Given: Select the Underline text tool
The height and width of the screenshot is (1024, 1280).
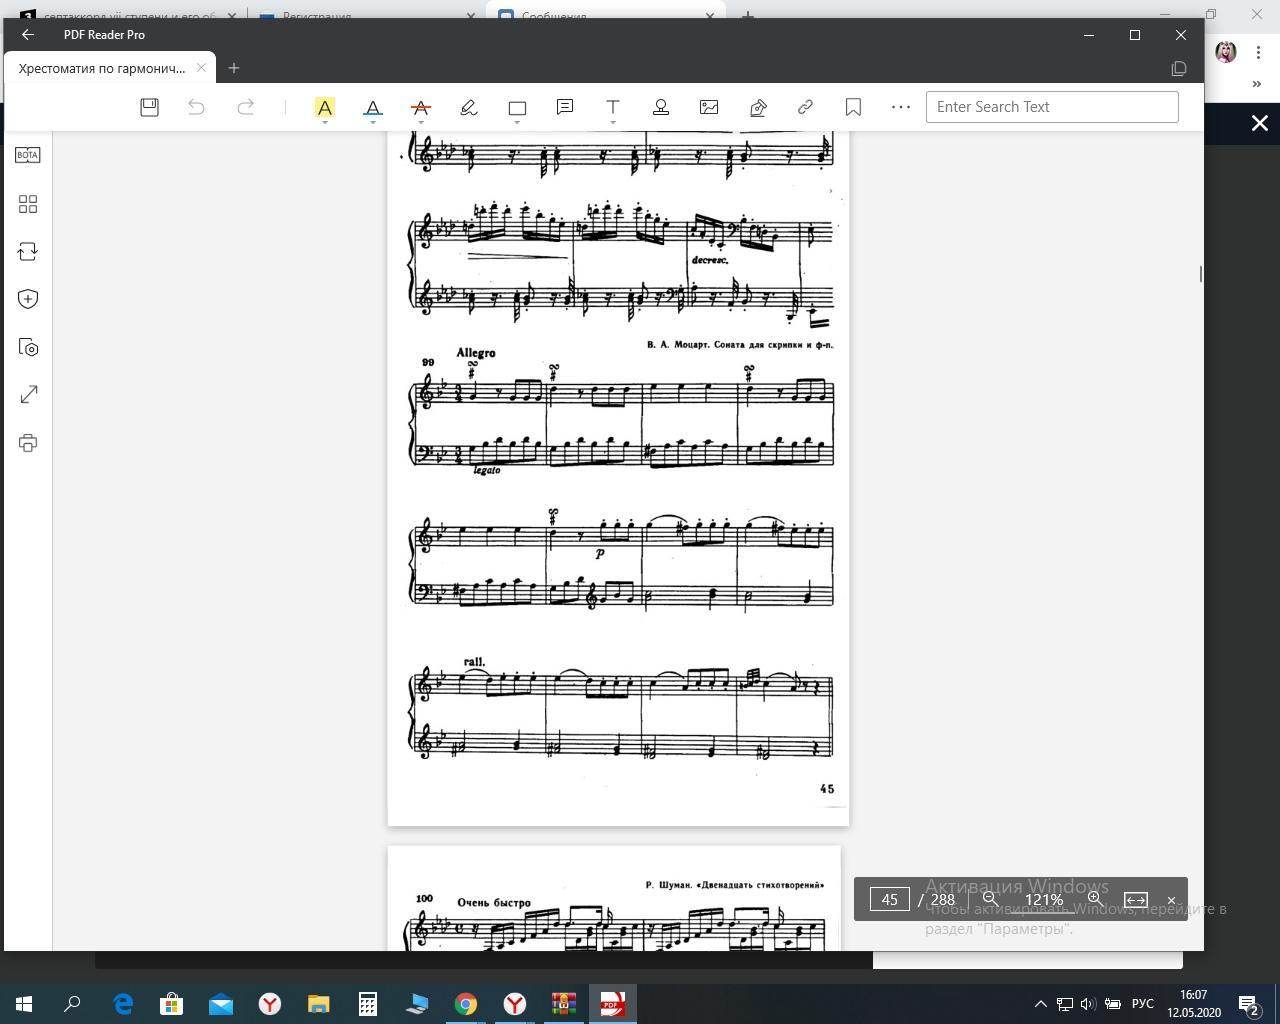Looking at the screenshot, I should click(x=373, y=107).
